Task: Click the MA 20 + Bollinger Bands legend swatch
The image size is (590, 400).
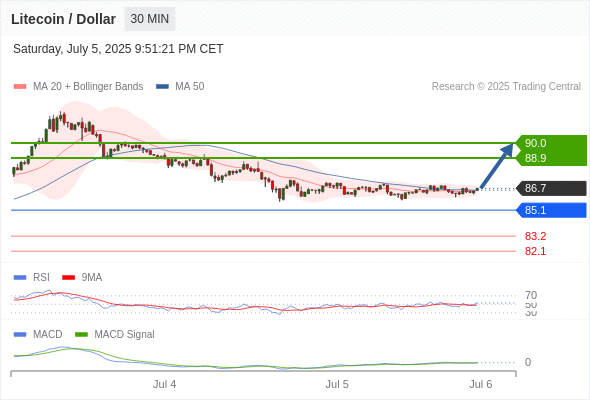Action: click(20, 87)
